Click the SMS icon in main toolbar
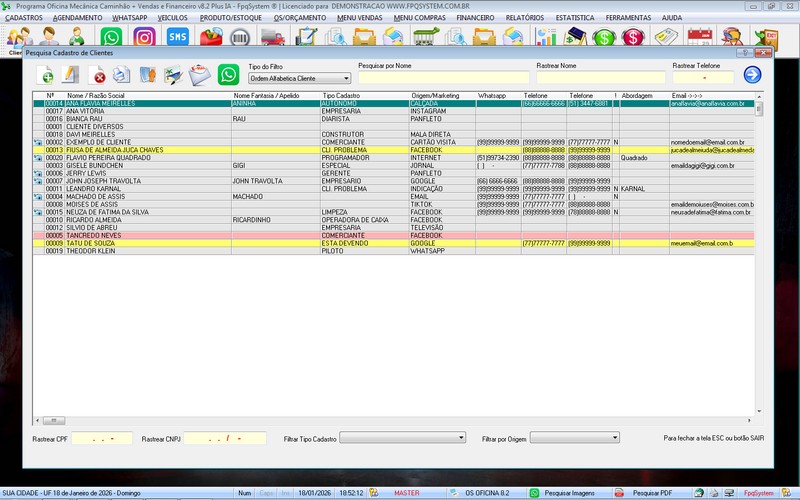This screenshot has width=800, height=500. (x=178, y=37)
